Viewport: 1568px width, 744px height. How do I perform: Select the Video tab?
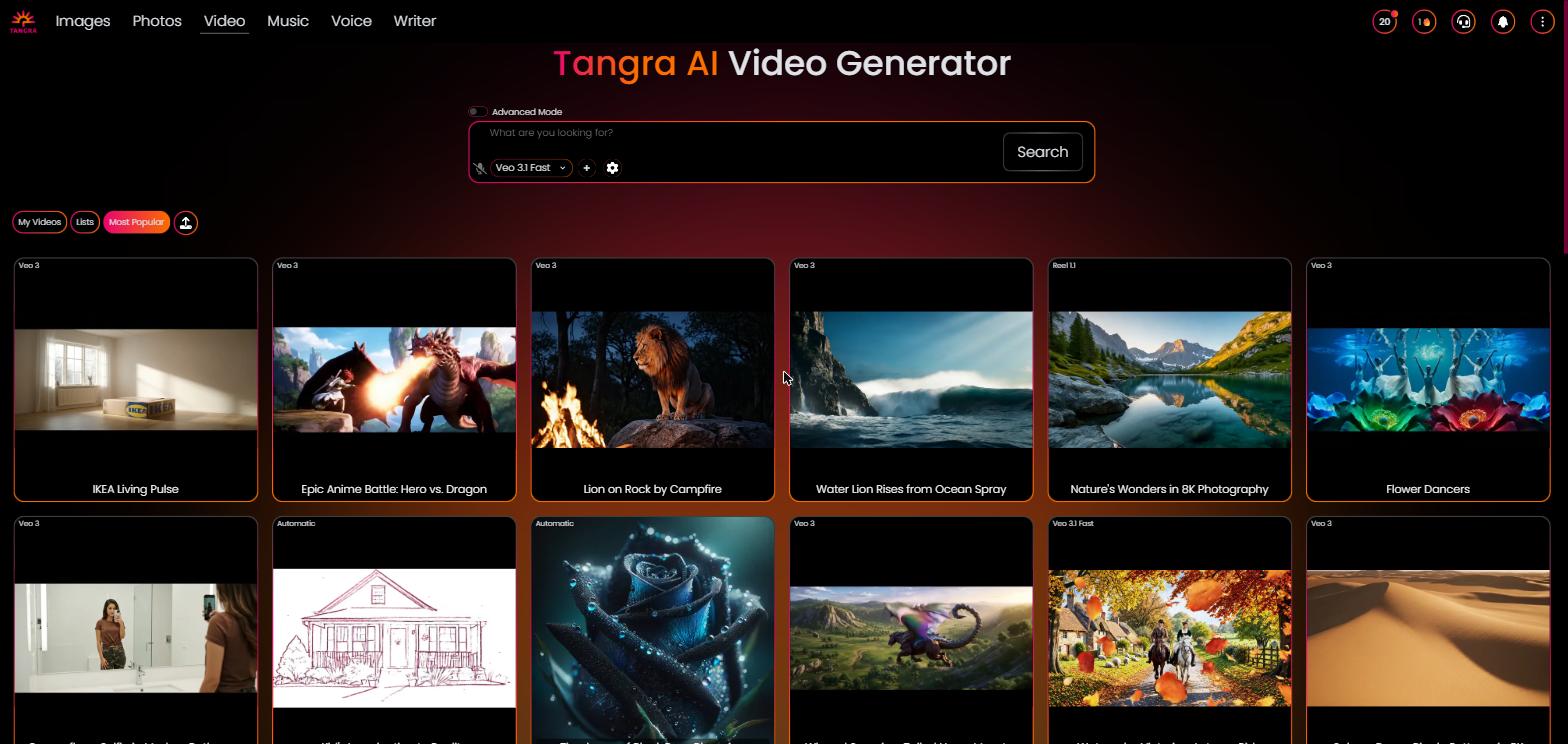tap(224, 21)
